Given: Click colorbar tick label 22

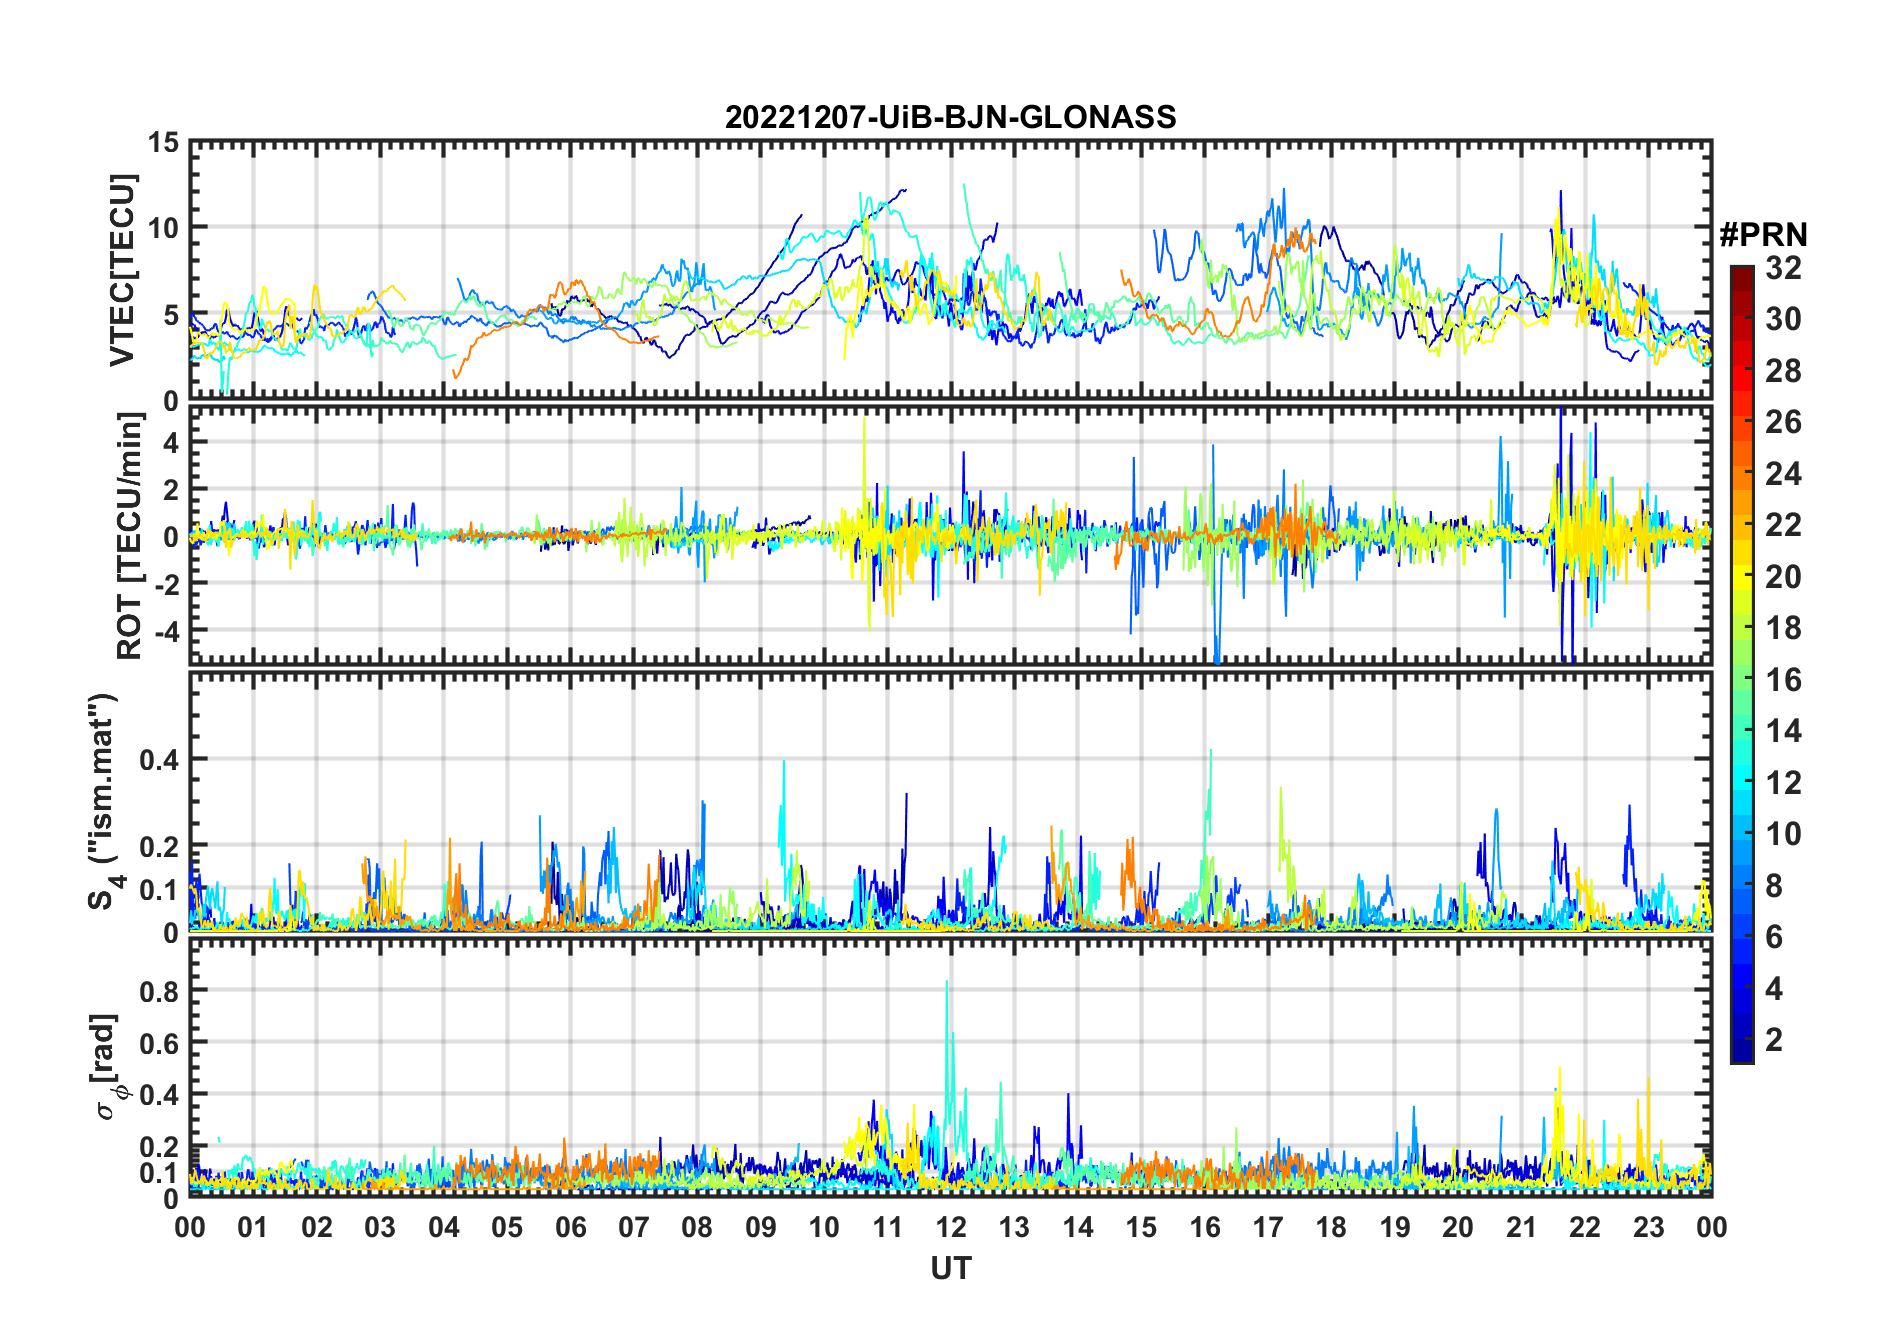Looking at the screenshot, I should coord(1783,524).
